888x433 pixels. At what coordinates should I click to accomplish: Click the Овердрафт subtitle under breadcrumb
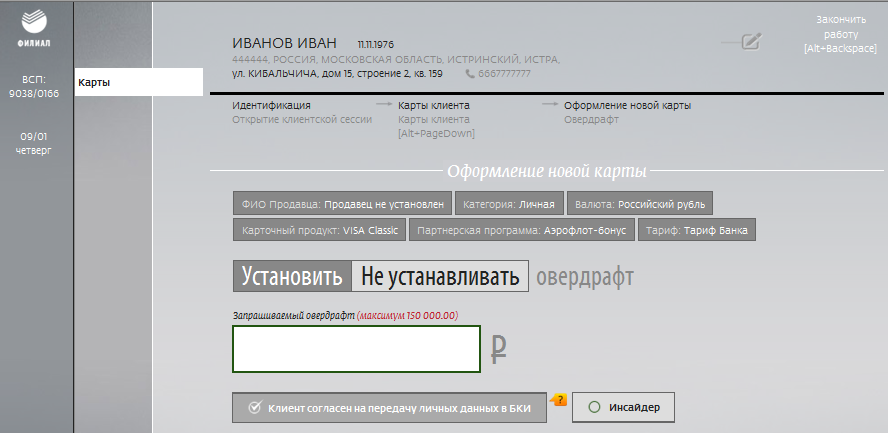pos(591,119)
